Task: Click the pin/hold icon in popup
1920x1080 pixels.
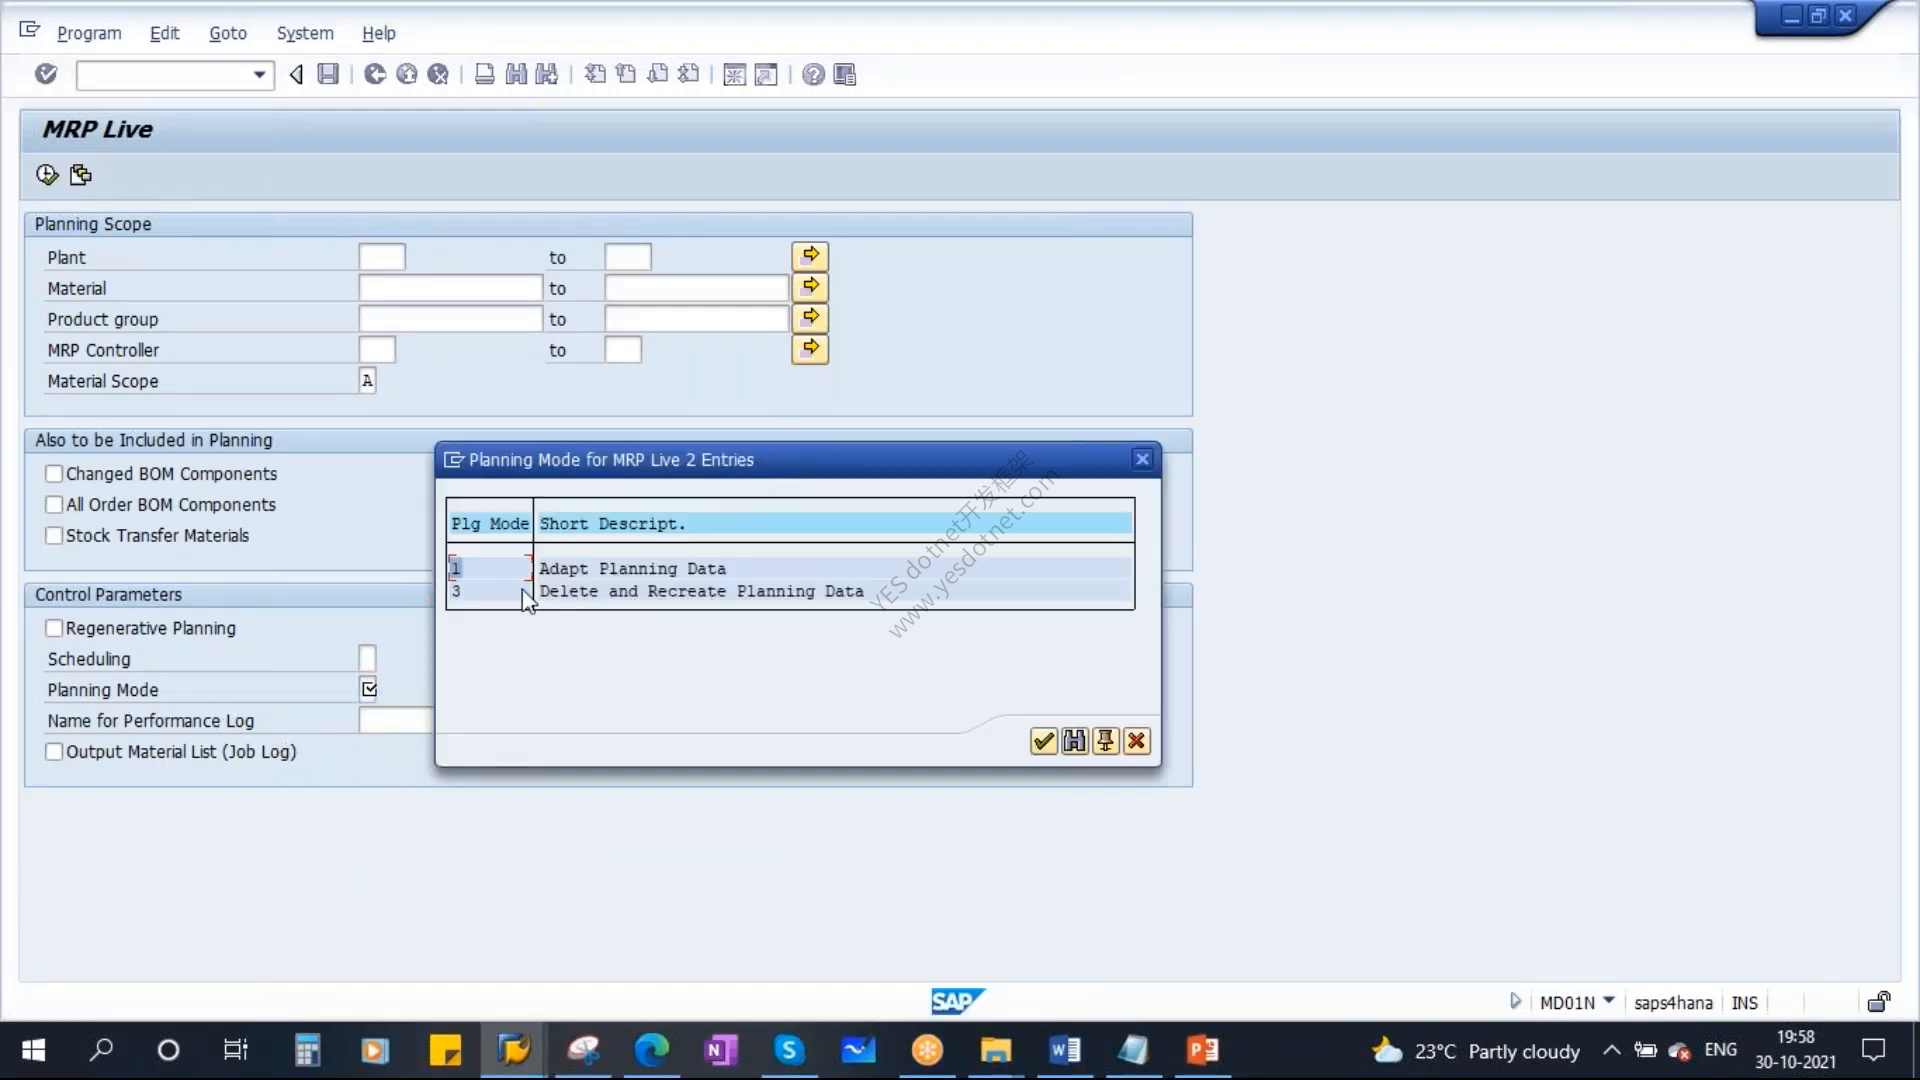Action: point(1105,741)
